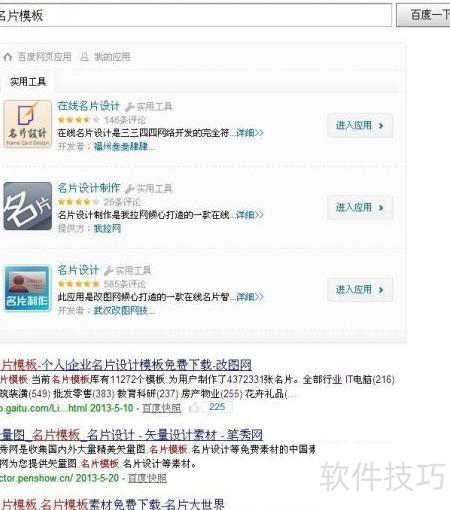Open the 改图网 名片模板 search result
Image resolution: width=450 pixels, height=510 pixels.
126,365
